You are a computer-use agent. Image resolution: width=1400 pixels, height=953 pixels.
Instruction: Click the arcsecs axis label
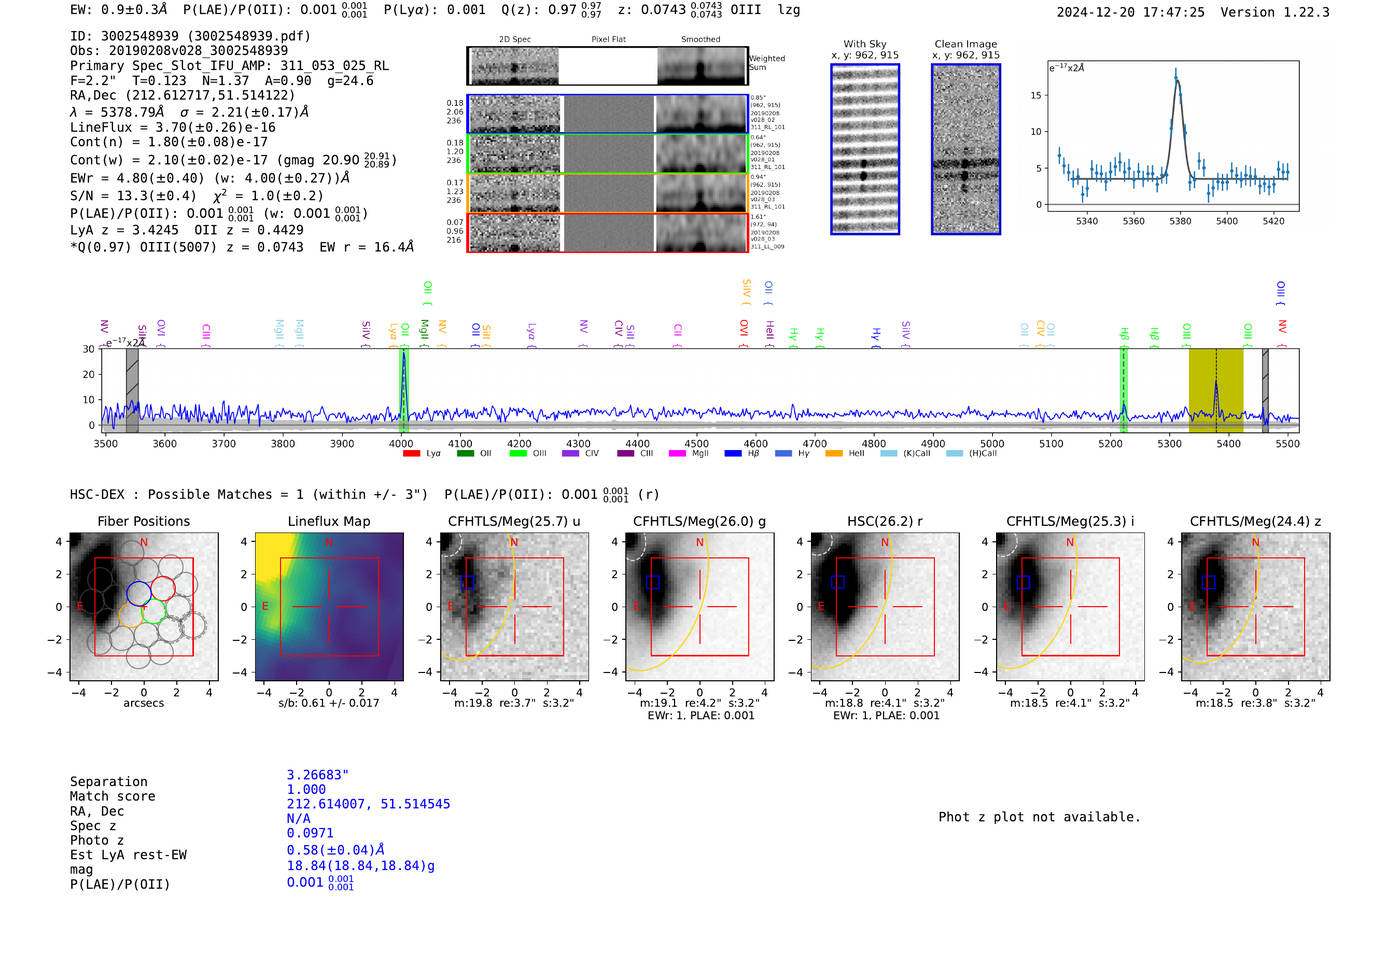point(144,703)
